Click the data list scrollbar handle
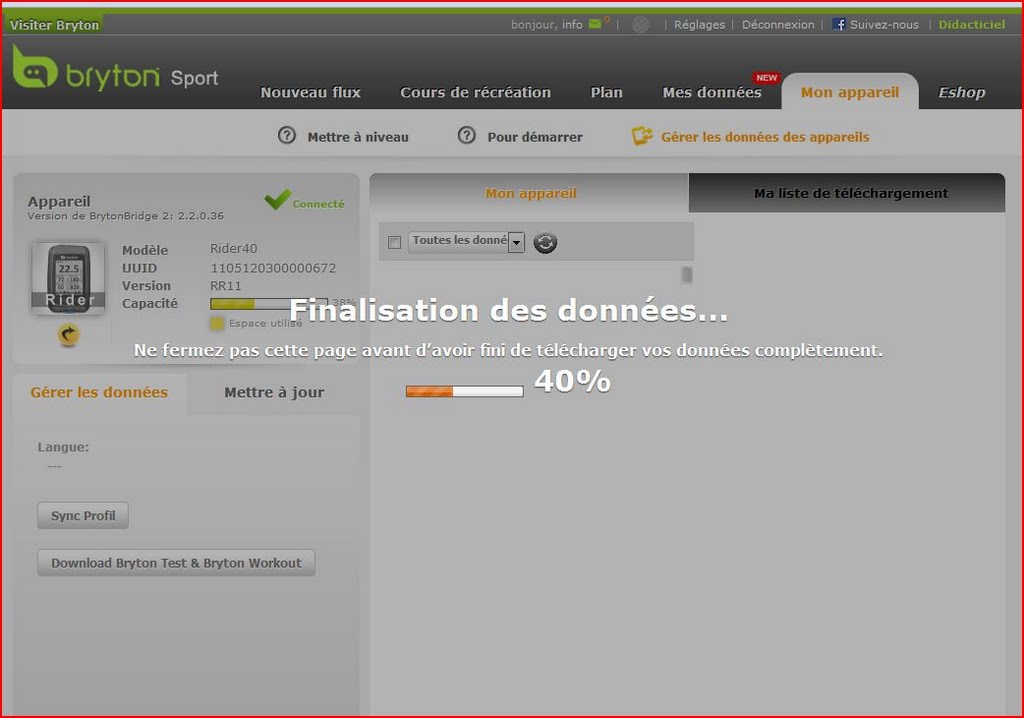The width and height of the screenshot is (1024, 718). click(686, 274)
